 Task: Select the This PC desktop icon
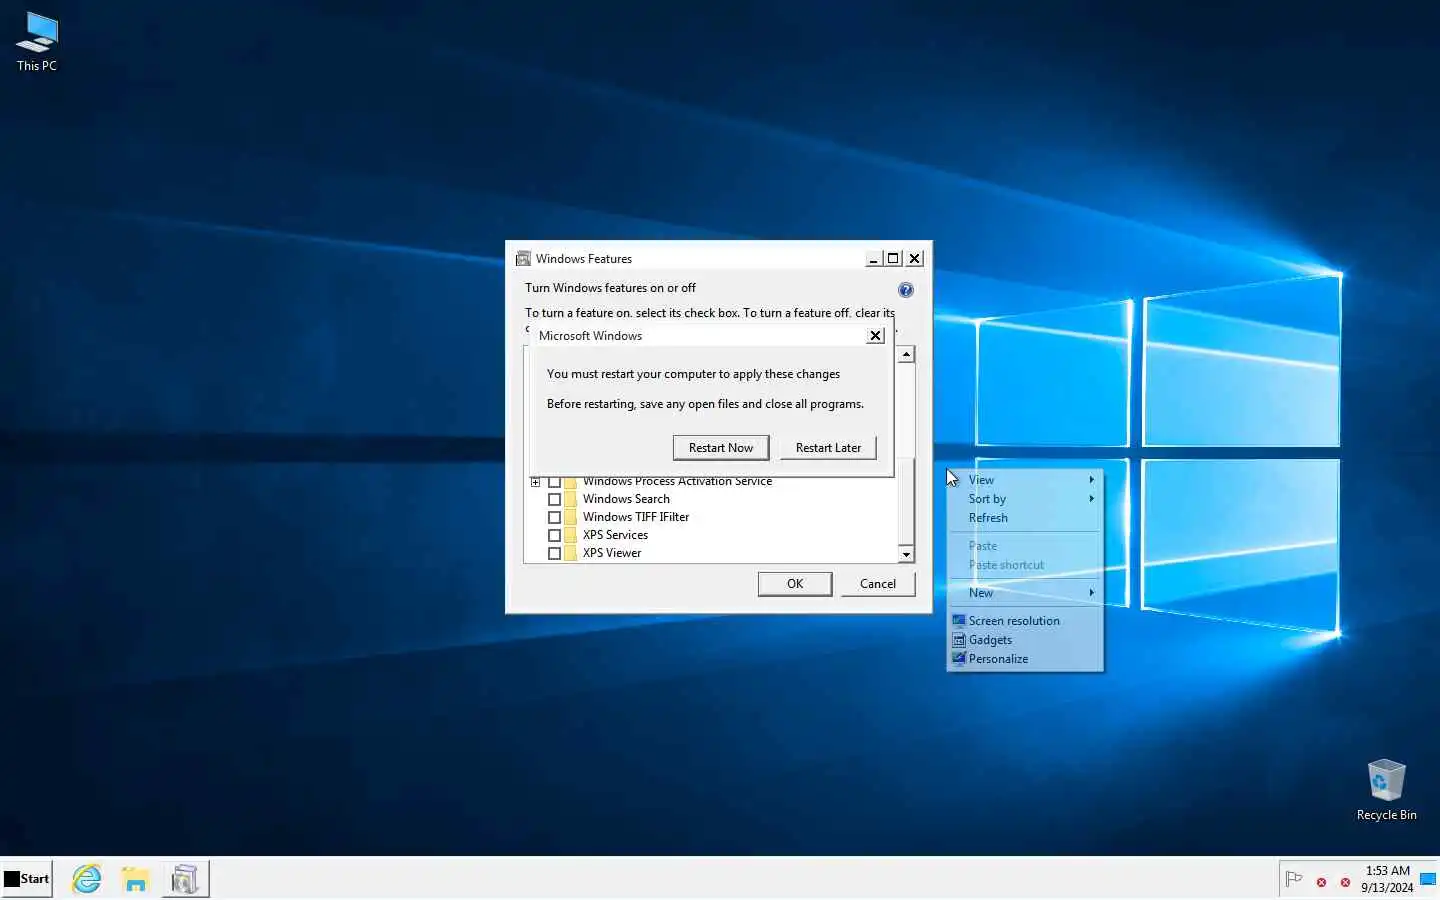(x=37, y=42)
